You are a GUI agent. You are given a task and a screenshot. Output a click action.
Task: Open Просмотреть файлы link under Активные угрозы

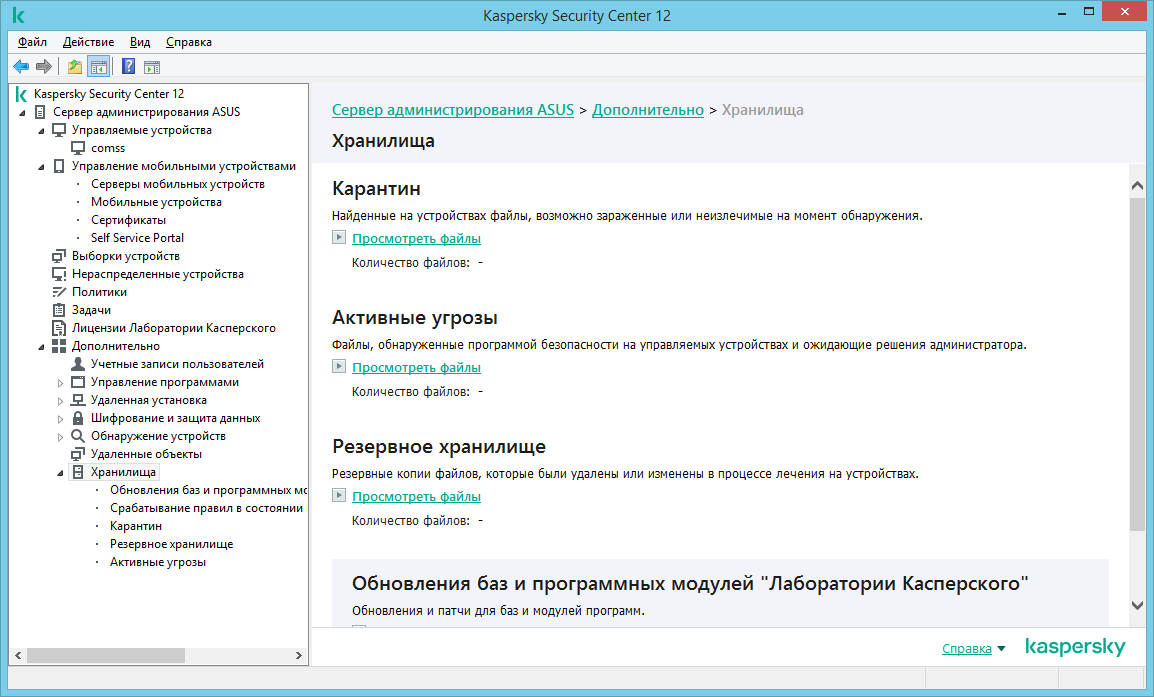click(417, 367)
